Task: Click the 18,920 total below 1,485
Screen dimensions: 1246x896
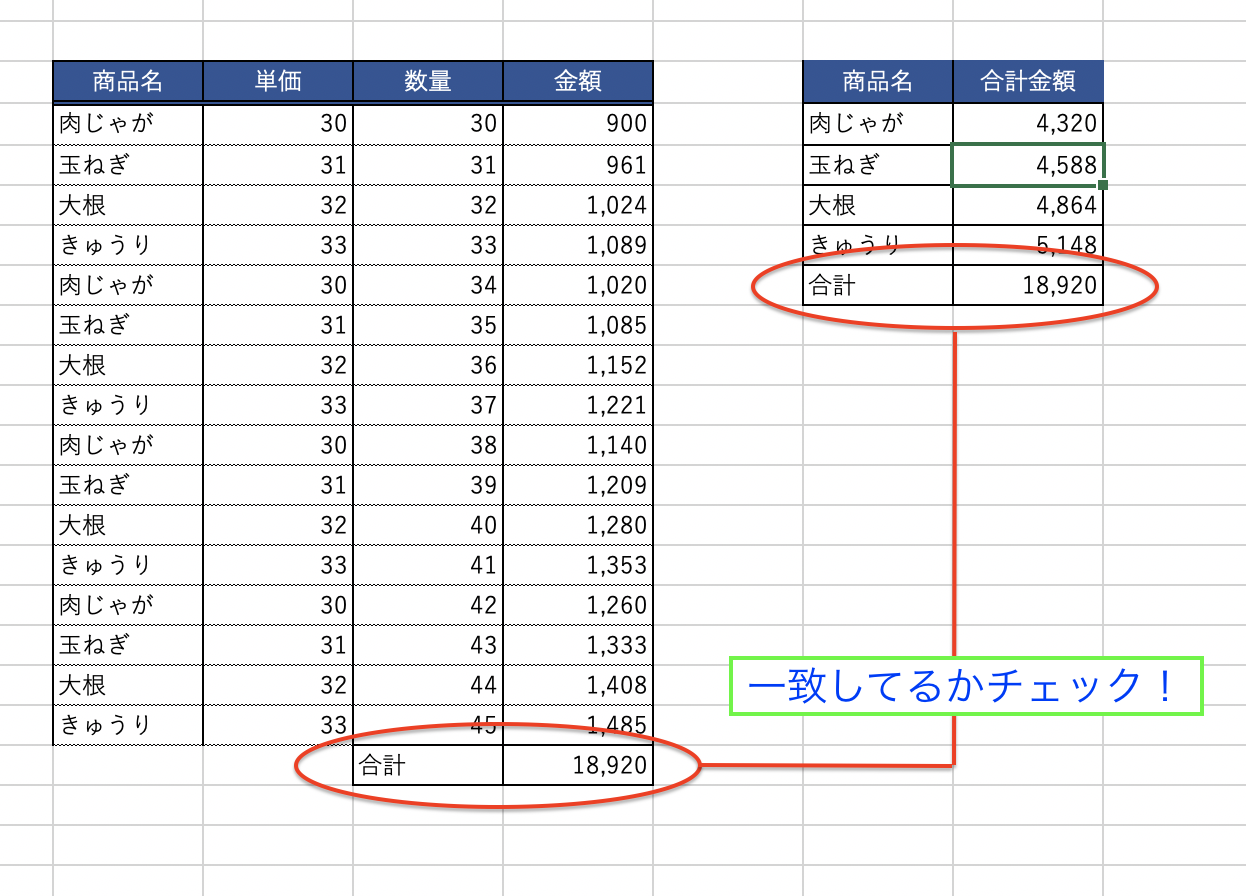Action: (578, 765)
